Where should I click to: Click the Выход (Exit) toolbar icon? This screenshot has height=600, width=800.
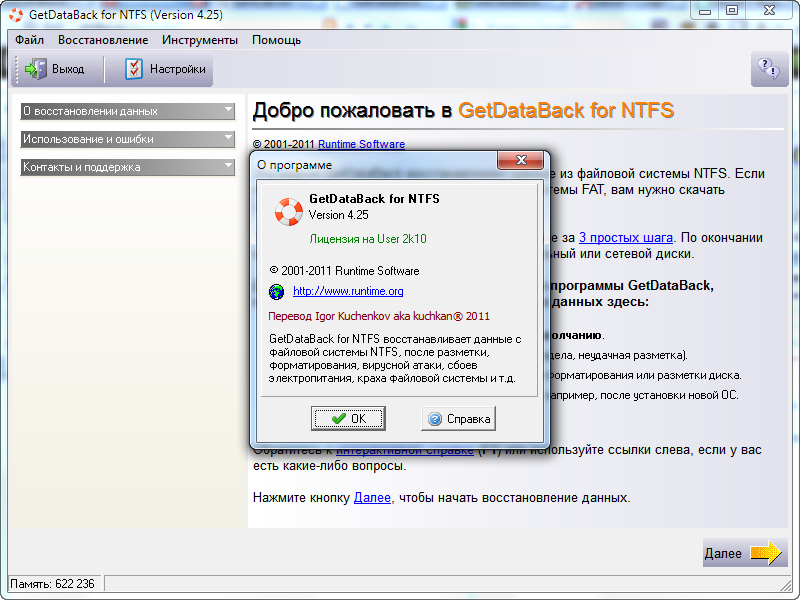click(36, 69)
